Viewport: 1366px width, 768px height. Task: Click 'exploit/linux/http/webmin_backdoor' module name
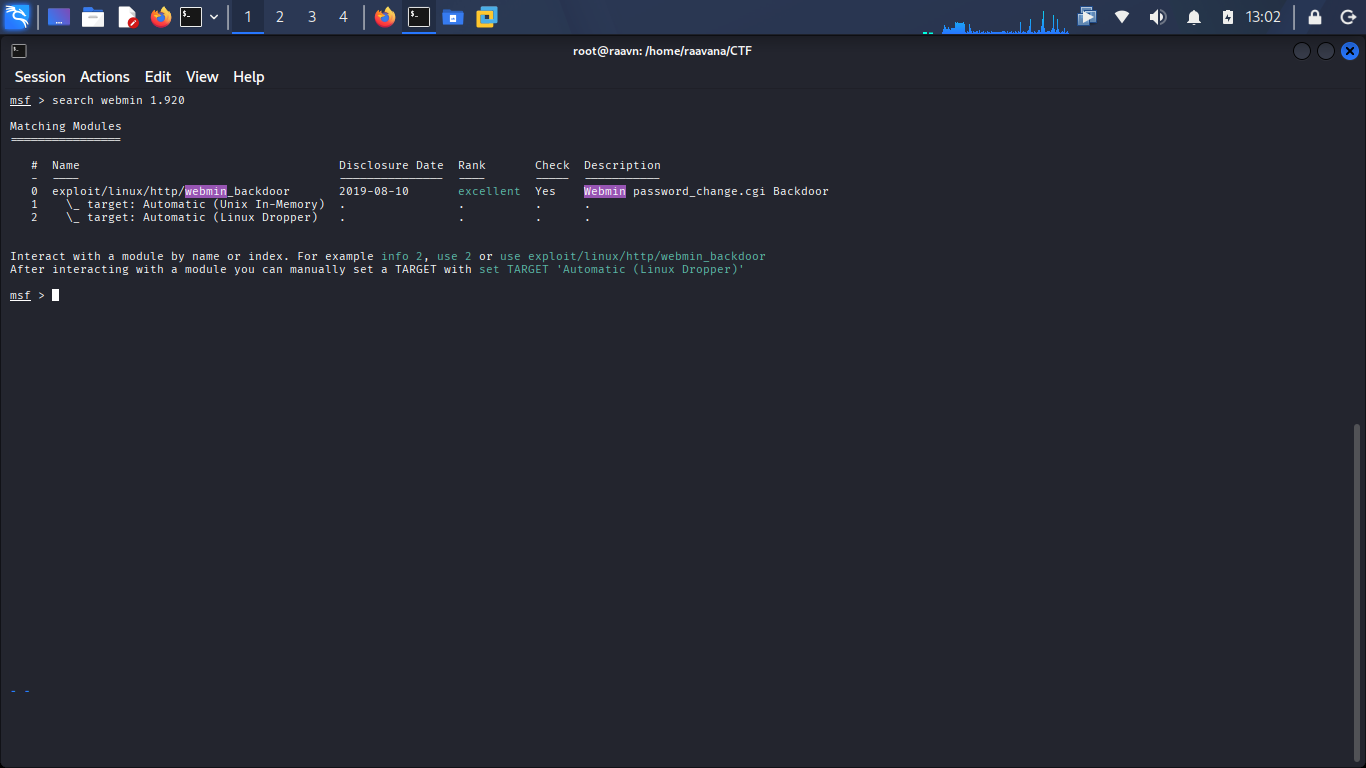tap(171, 191)
